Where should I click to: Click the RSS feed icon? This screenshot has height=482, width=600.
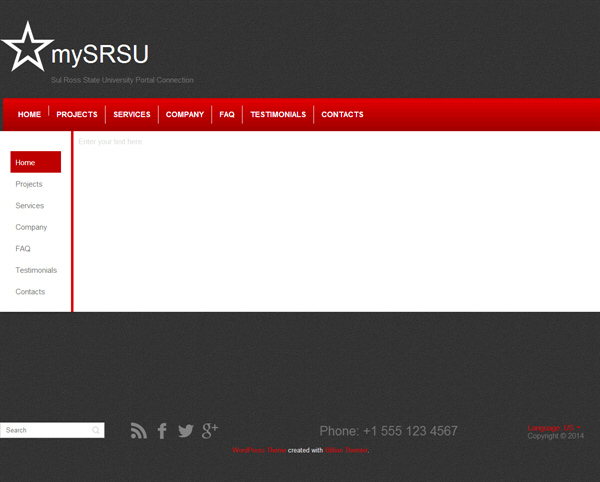point(139,431)
